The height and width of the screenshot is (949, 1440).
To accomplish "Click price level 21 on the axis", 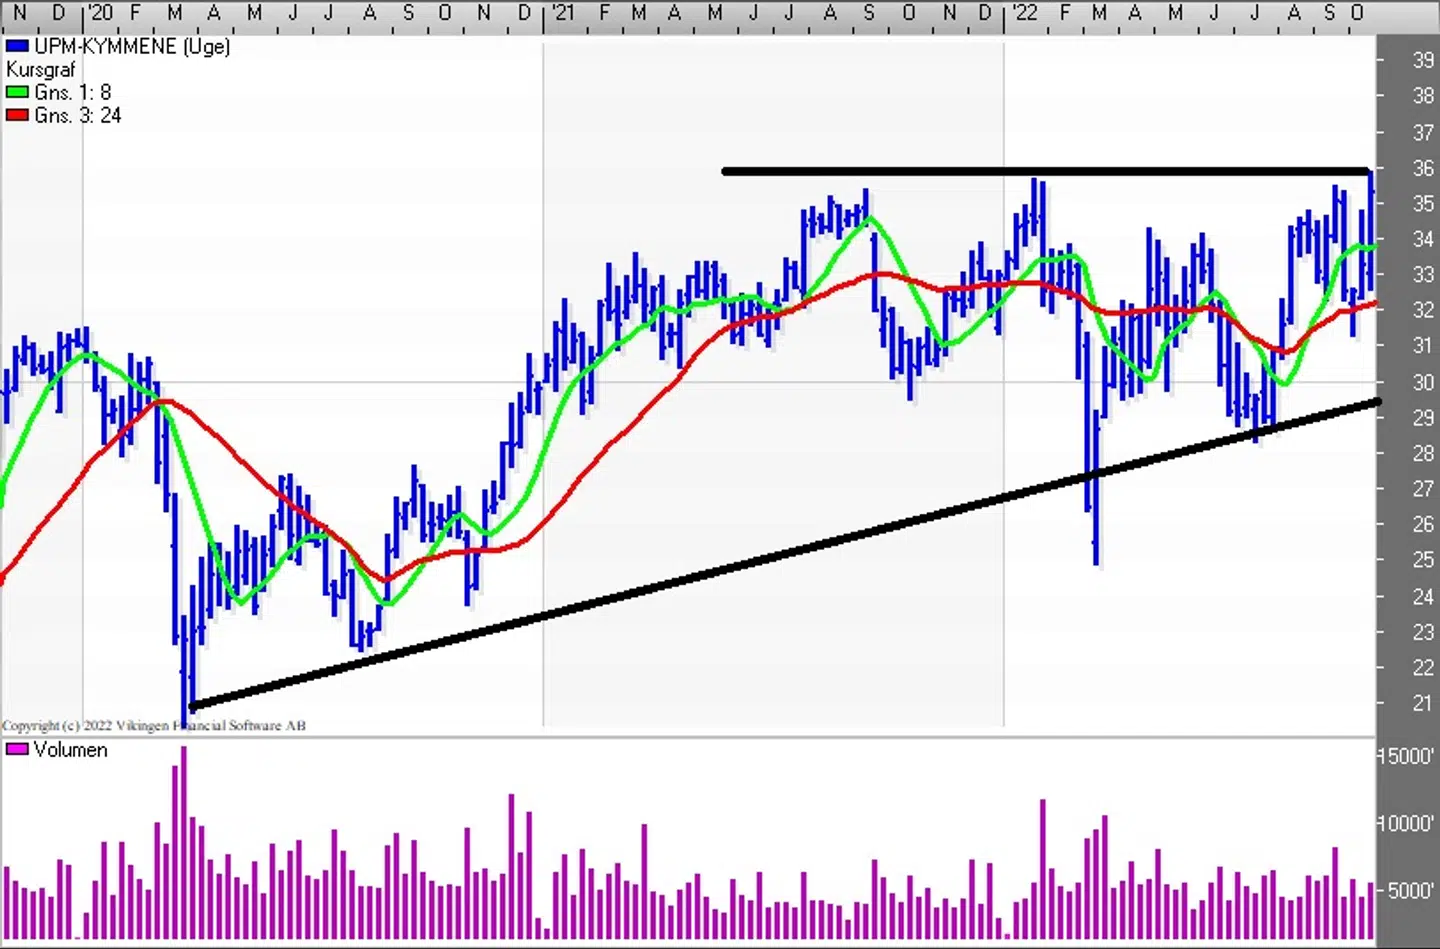I will [1422, 703].
